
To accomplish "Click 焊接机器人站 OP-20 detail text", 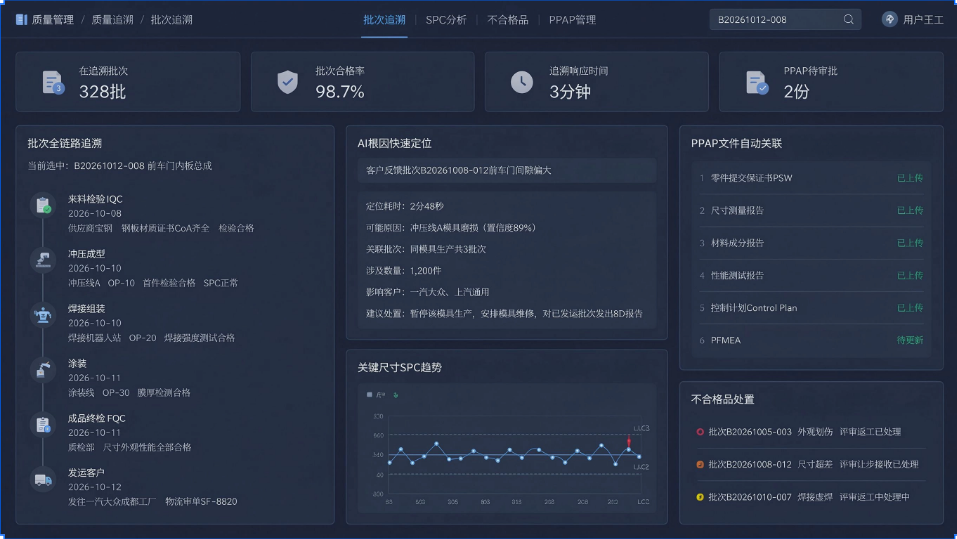I will click(112, 338).
